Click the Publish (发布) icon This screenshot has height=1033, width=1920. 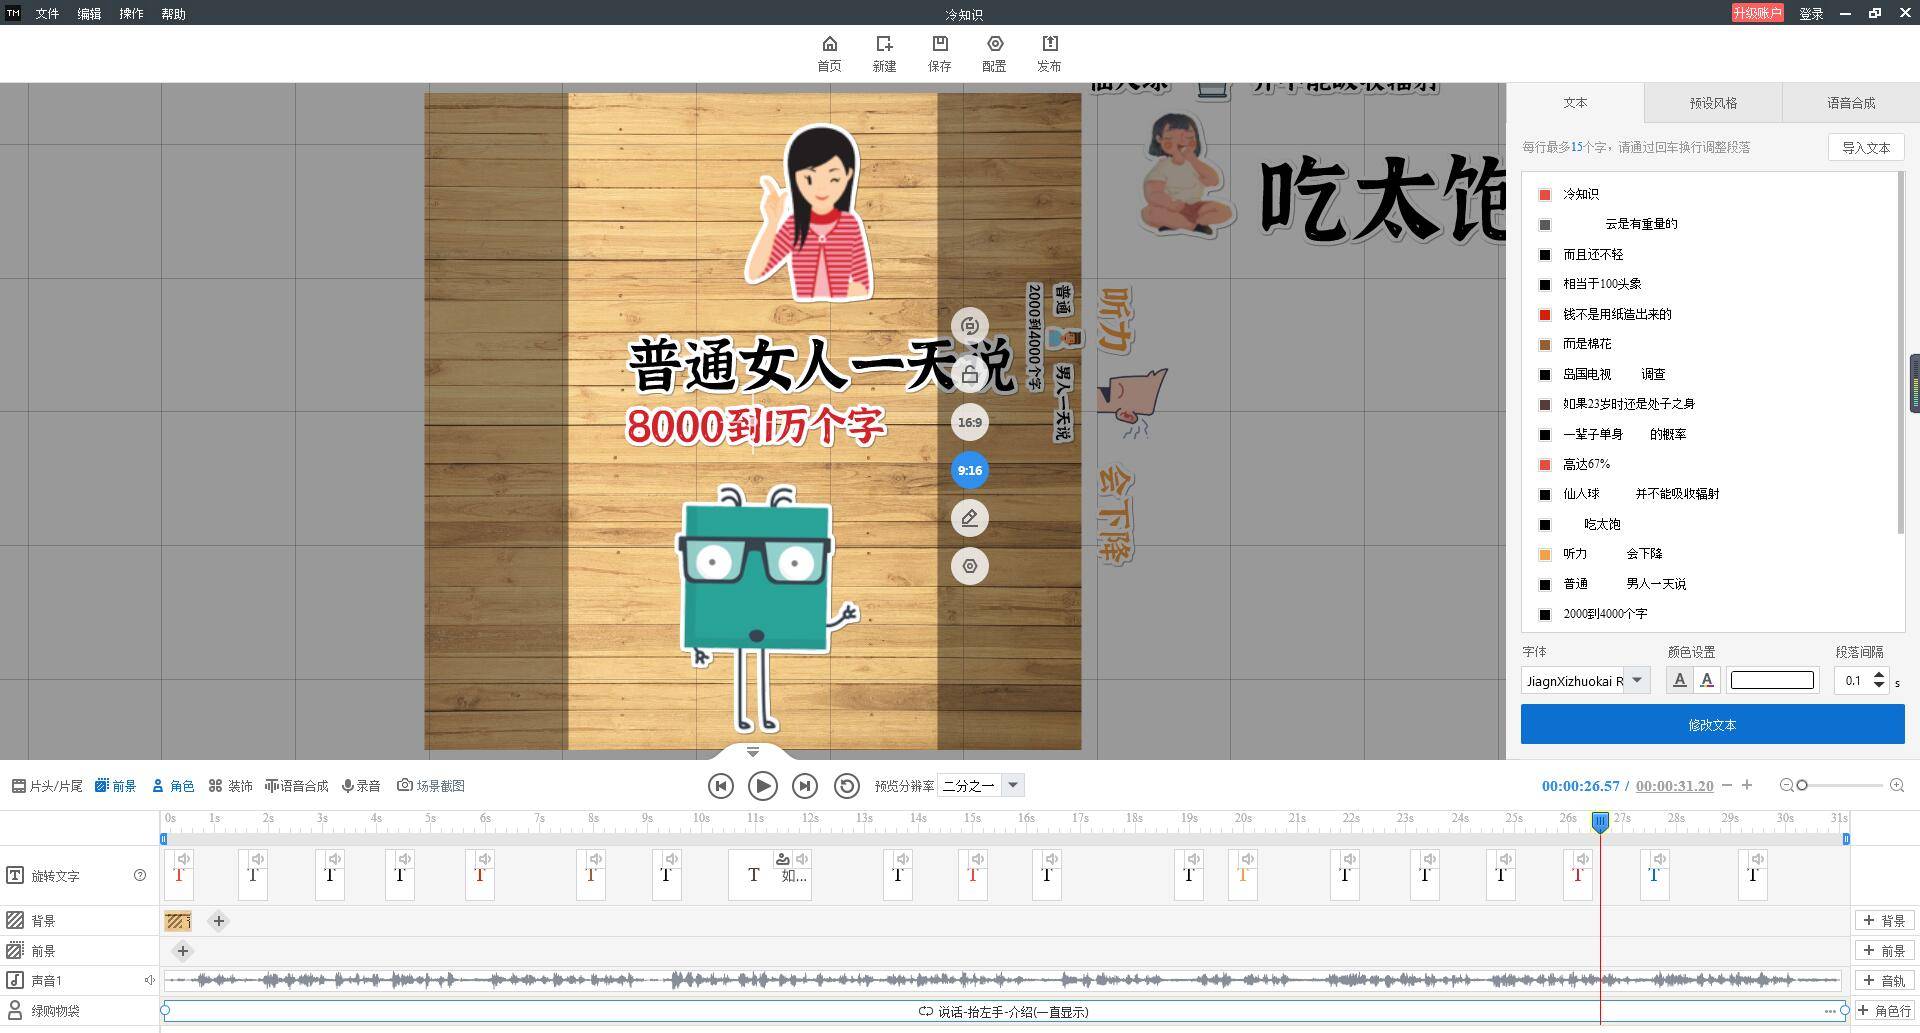coord(1049,54)
